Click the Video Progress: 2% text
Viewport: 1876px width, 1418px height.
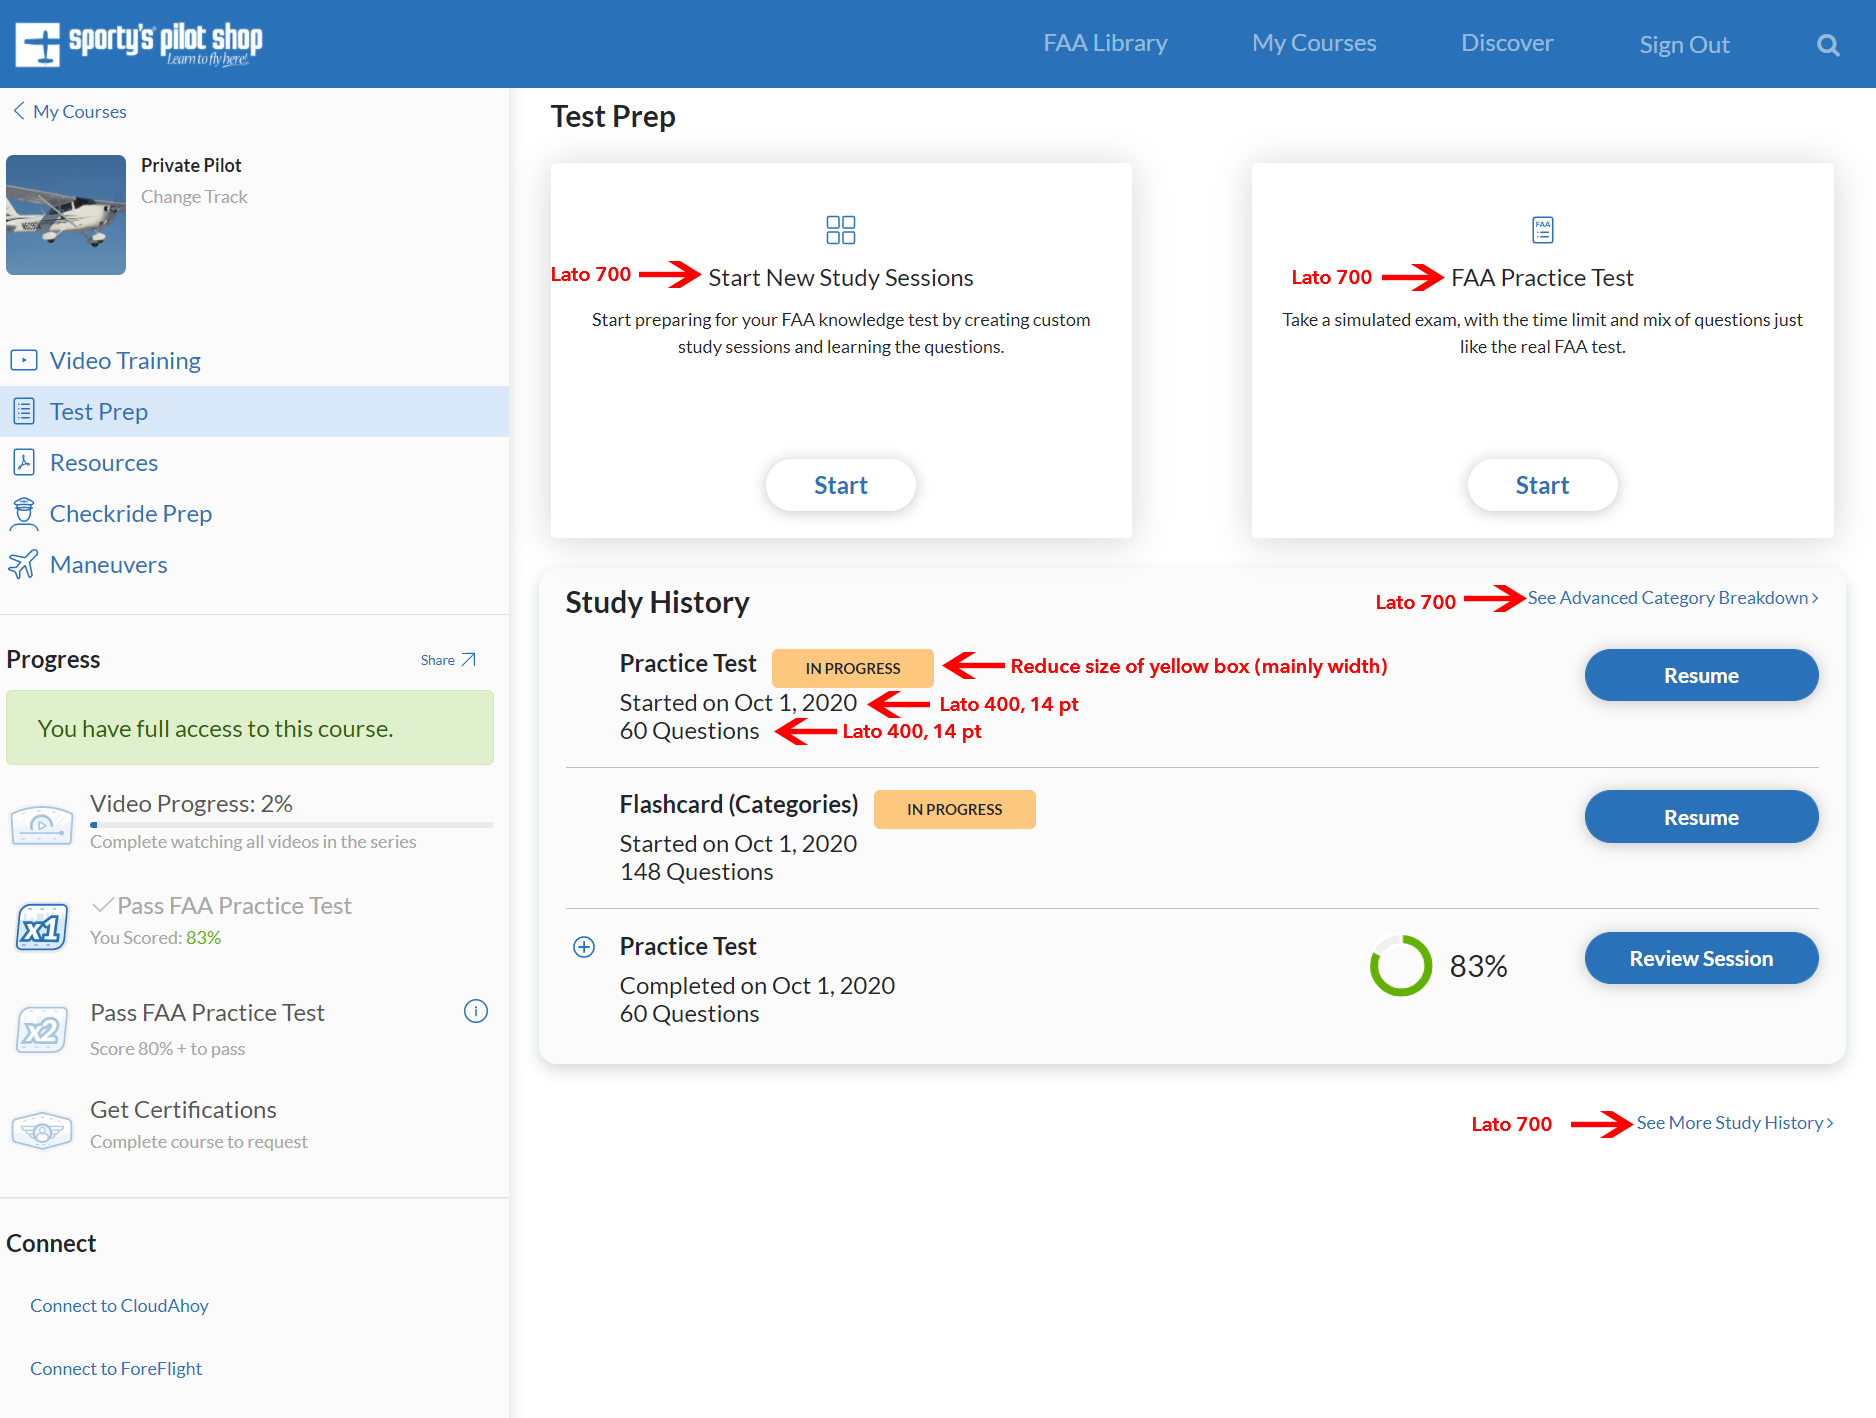click(x=191, y=803)
